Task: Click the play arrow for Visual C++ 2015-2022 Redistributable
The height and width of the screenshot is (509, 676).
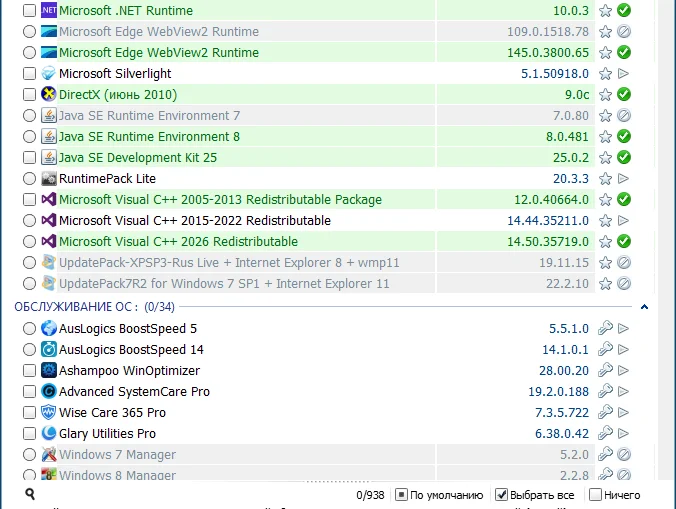Action: click(x=624, y=221)
